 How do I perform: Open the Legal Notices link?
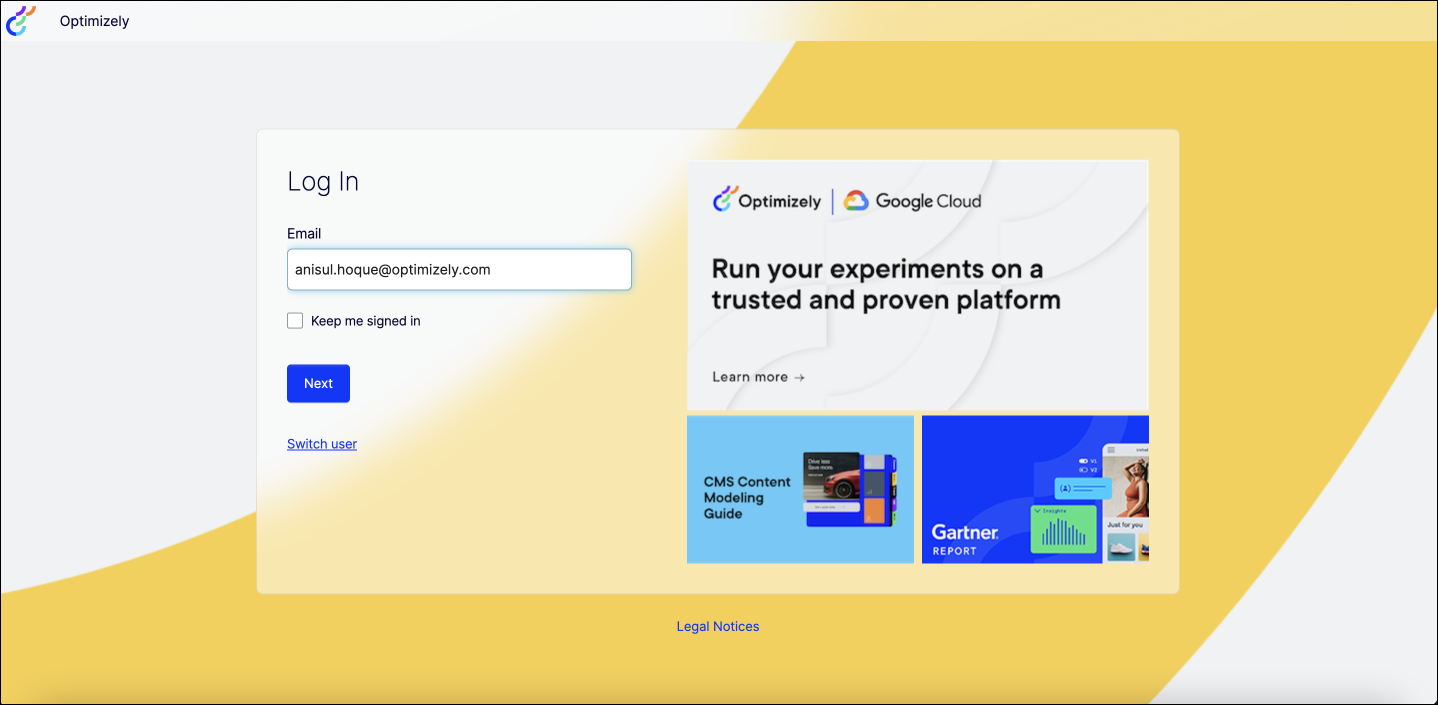[718, 627]
